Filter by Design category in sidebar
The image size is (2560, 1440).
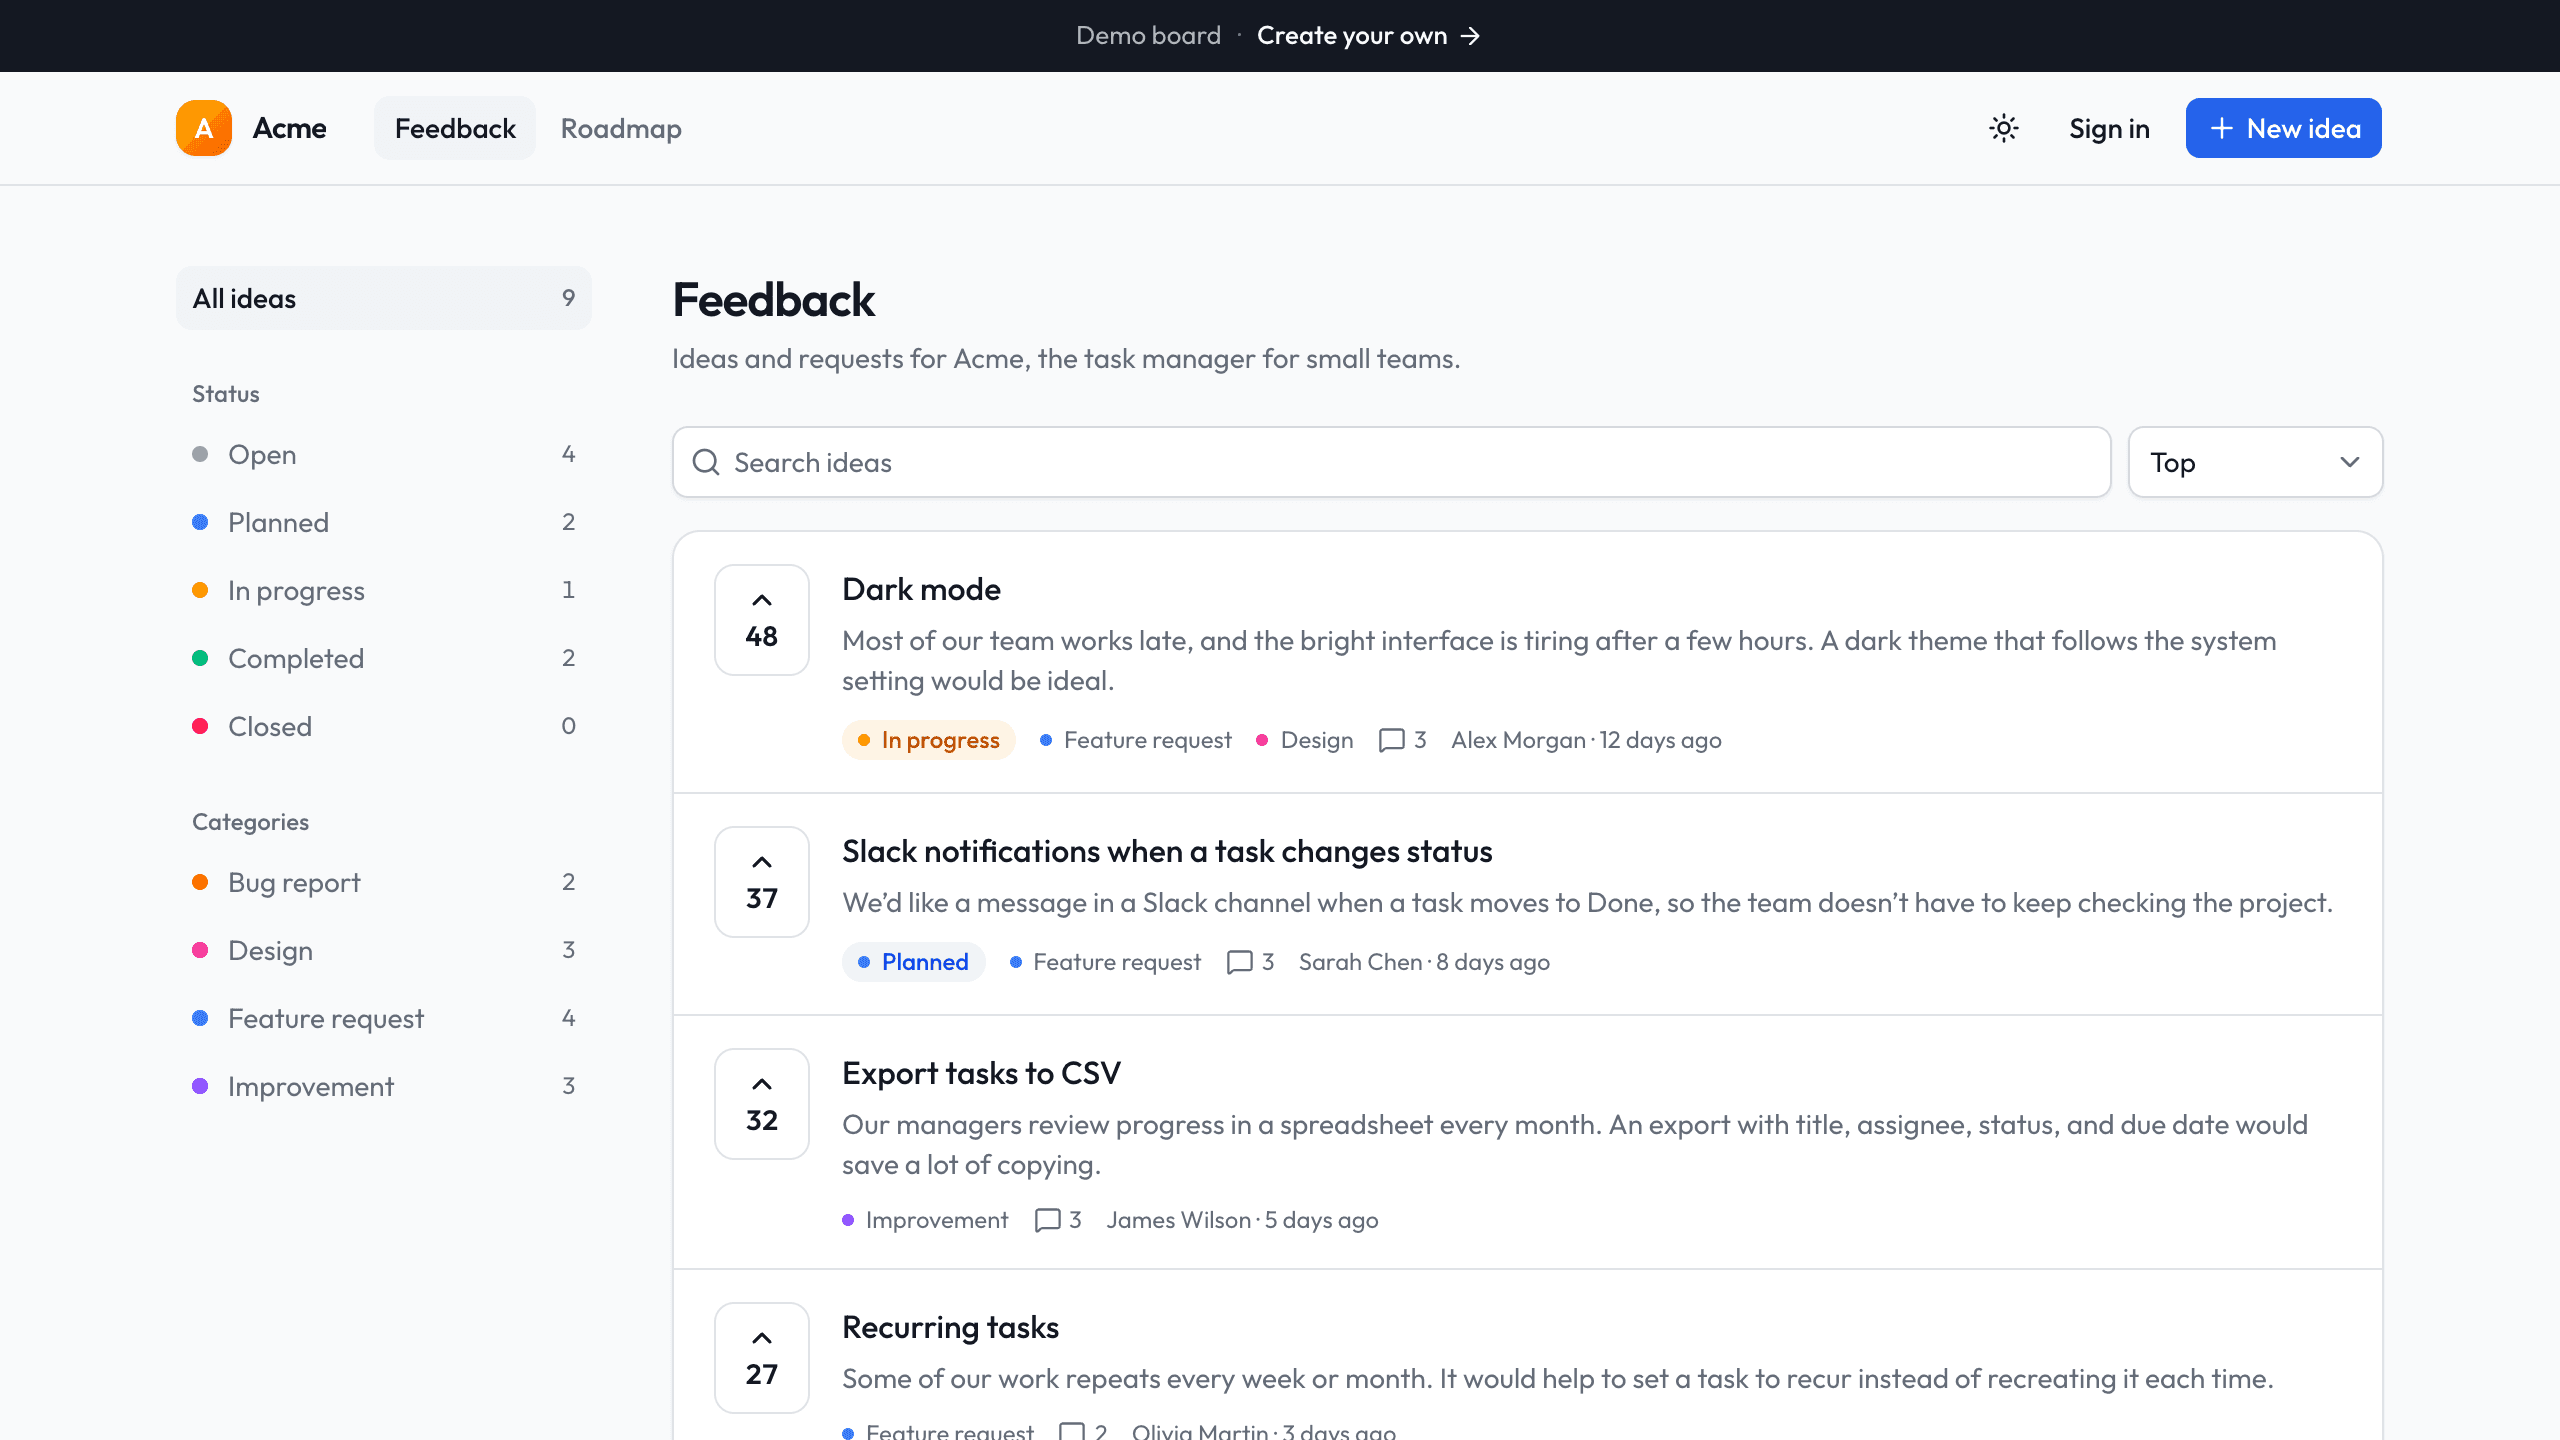tap(384, 950)
